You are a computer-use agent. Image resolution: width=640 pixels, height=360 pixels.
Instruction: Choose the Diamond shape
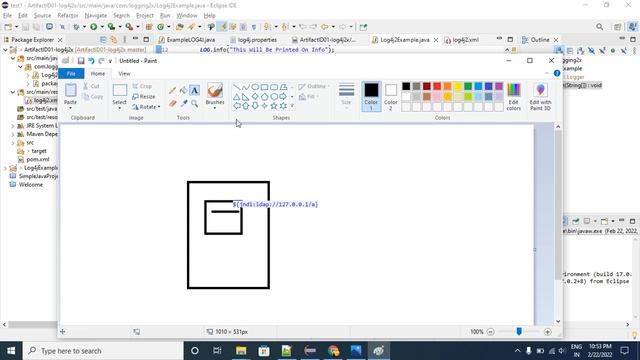255,97
